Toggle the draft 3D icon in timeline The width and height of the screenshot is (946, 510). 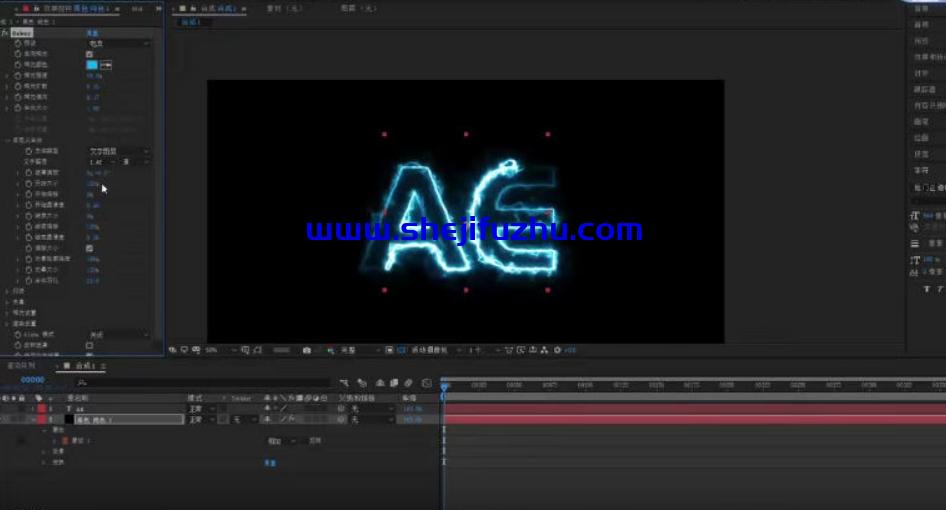click(362, 383)
